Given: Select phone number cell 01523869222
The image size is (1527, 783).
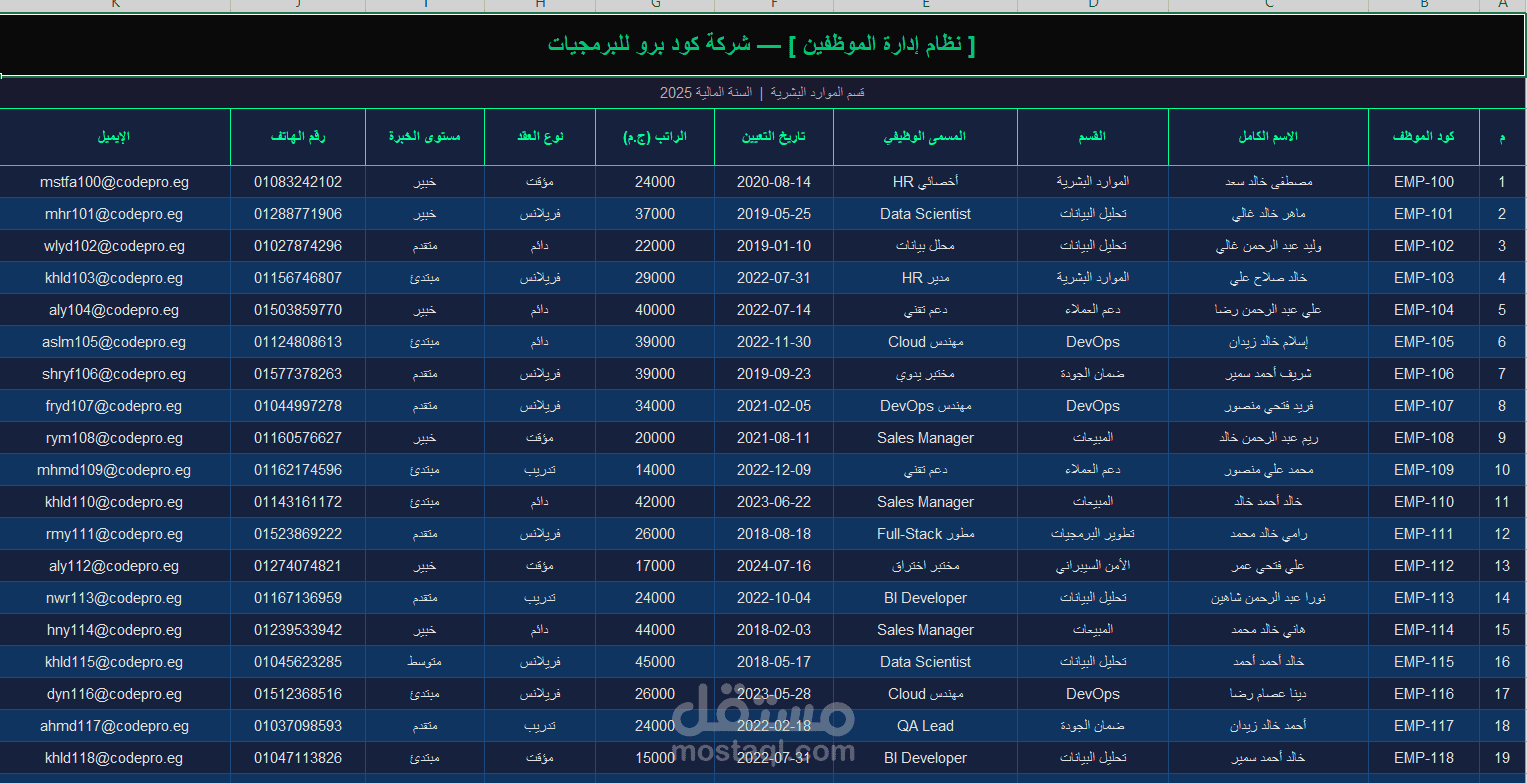Looking at the screenshot, I should (298, 534).
